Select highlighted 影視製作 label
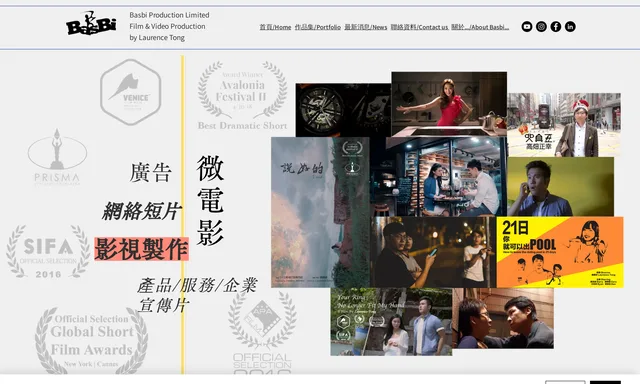Screen dimensions: 640x384 pos(141,249)
